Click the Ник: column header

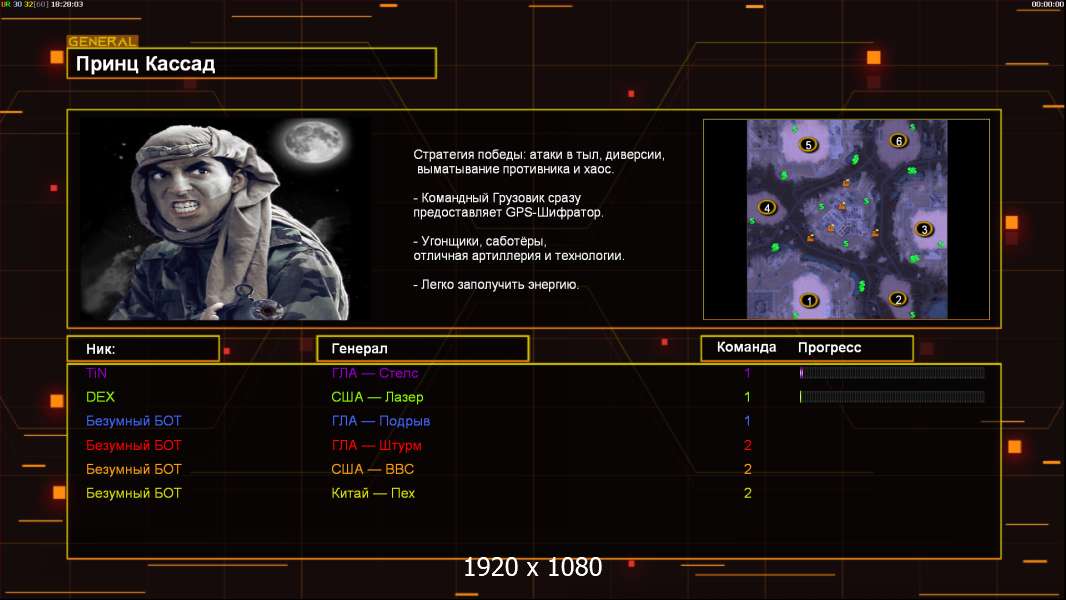click(x=143, y=349)
